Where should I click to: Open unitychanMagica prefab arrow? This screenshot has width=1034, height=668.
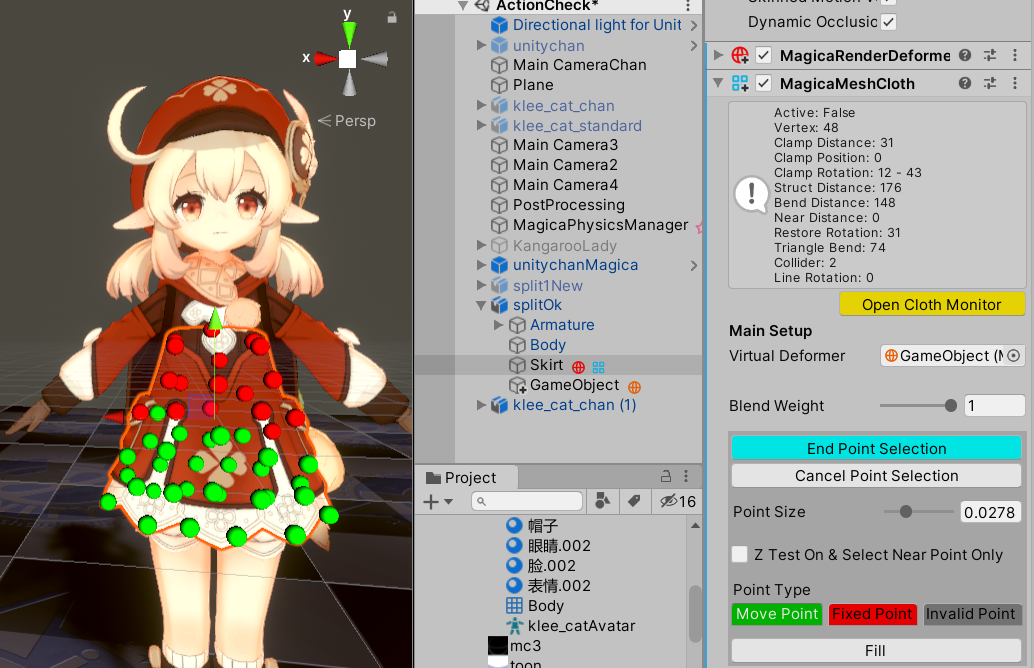694,265
